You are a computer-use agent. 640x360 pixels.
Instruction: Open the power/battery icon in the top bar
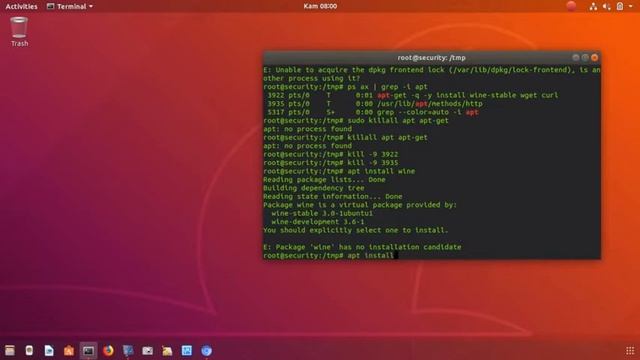620,6
